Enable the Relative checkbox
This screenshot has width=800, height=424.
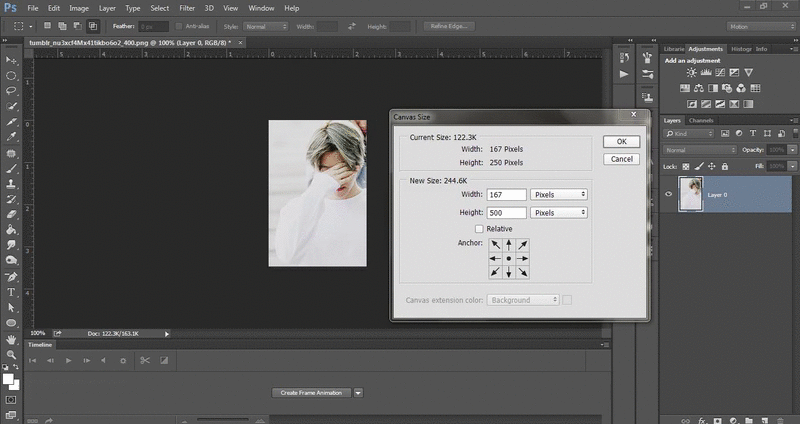[479, 229]
